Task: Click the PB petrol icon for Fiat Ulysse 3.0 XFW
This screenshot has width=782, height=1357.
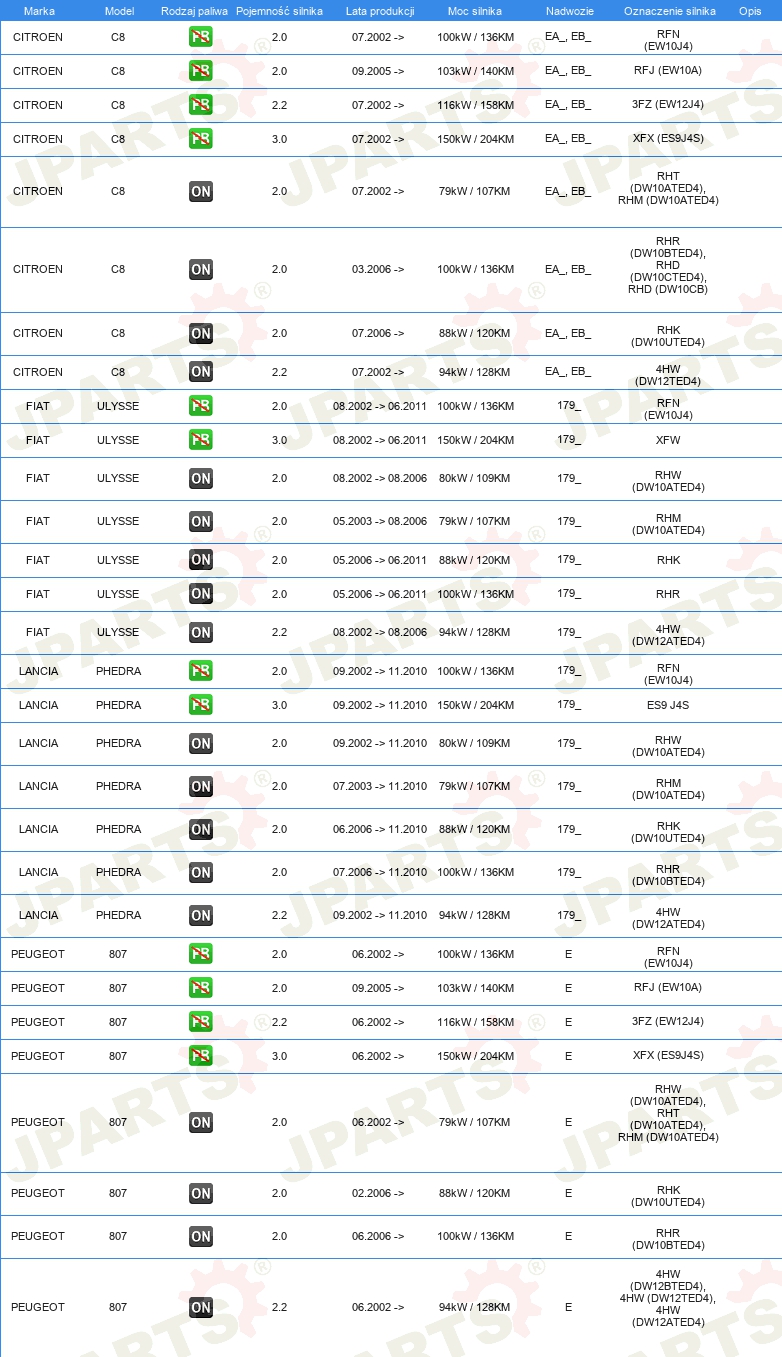Action: pyautogui.click(x=201, y=440)
